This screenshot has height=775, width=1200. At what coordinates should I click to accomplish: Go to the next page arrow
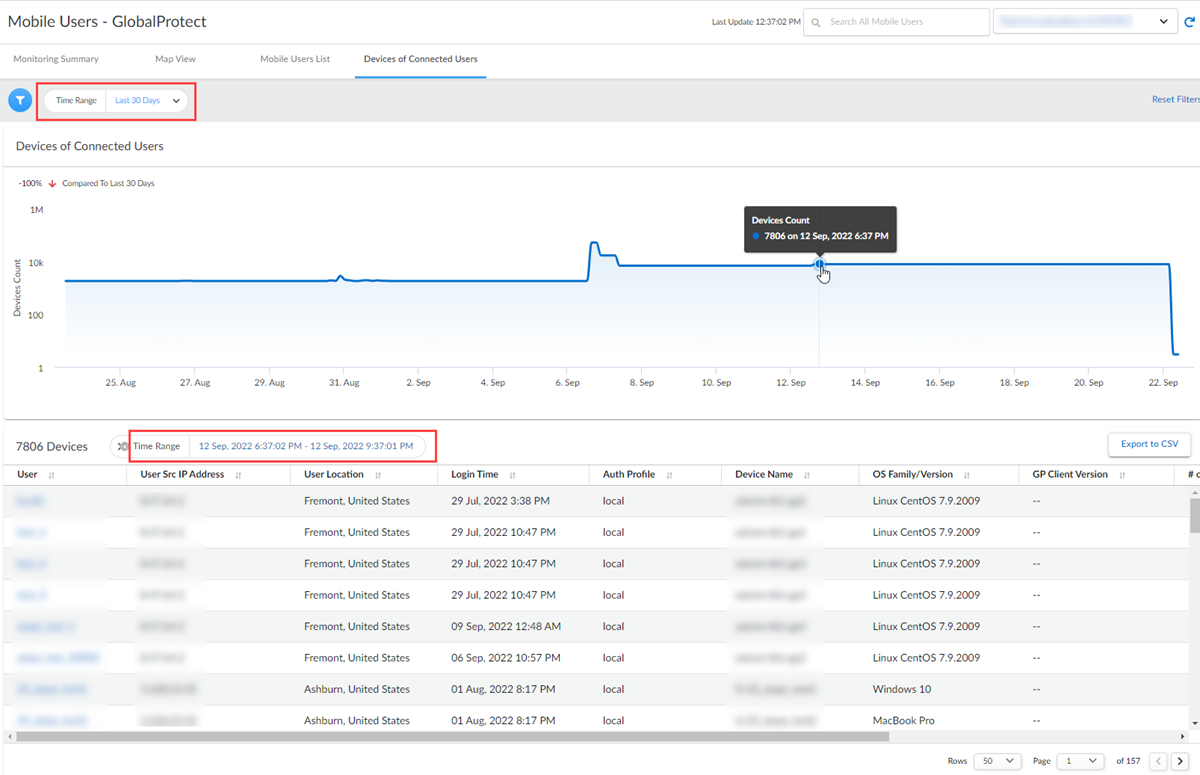[x=1182, y=761]
